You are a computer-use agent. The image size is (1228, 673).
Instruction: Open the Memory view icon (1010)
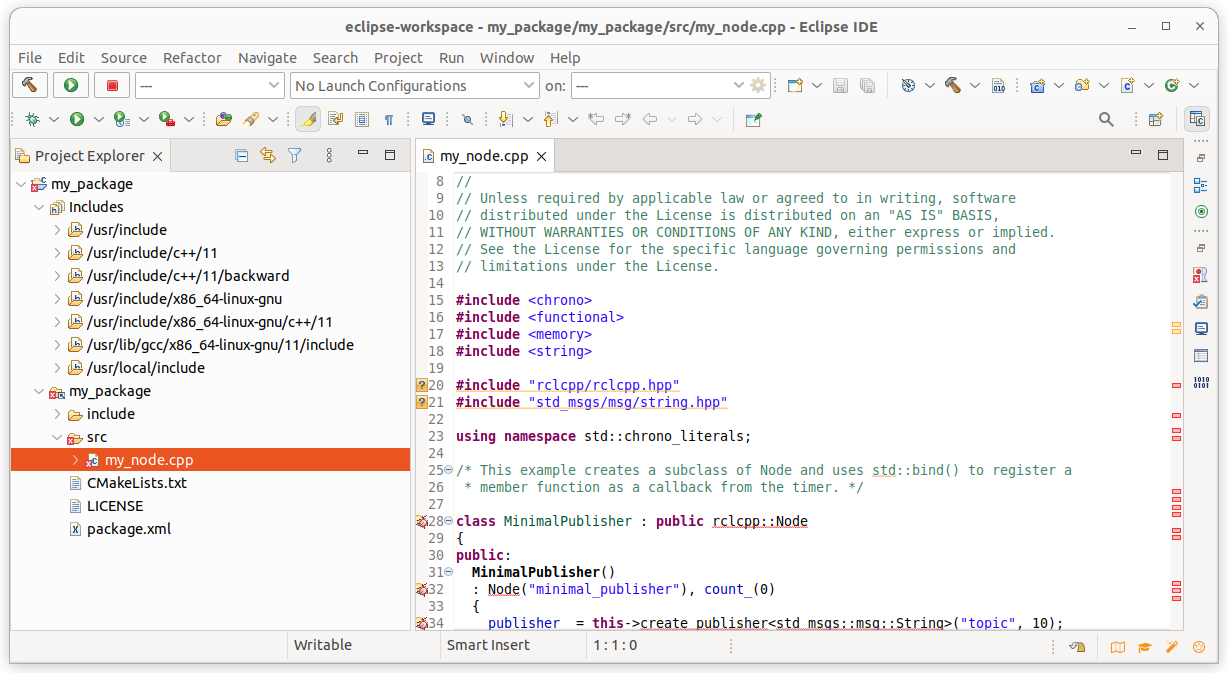tap(1200, 380)
